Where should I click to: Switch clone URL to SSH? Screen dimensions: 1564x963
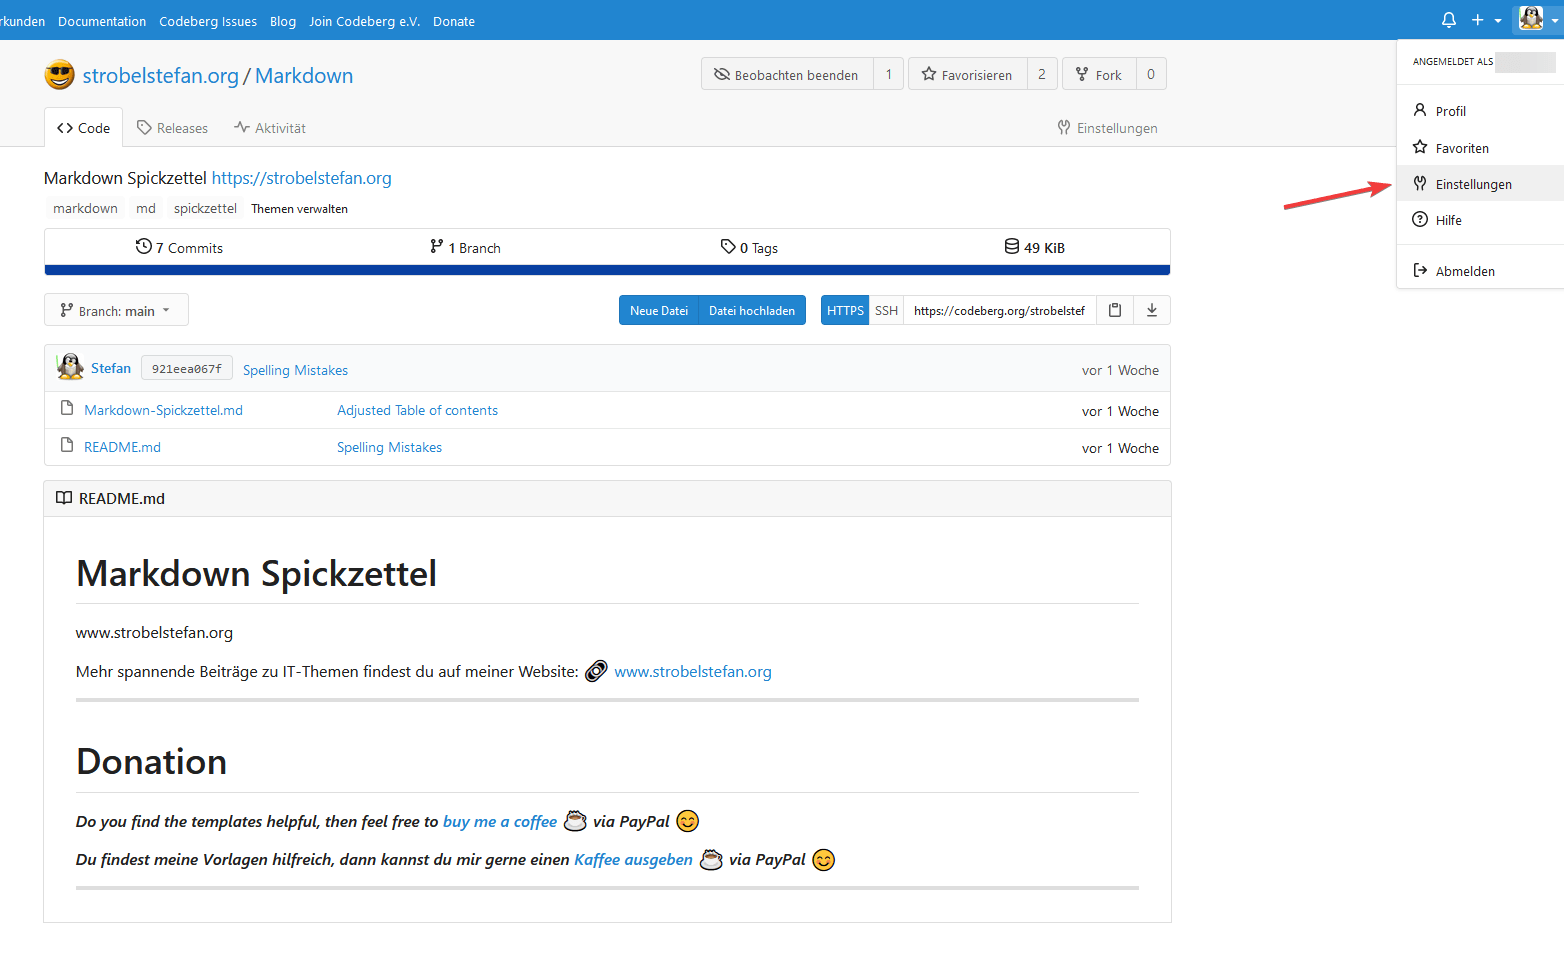pos(886,311)
